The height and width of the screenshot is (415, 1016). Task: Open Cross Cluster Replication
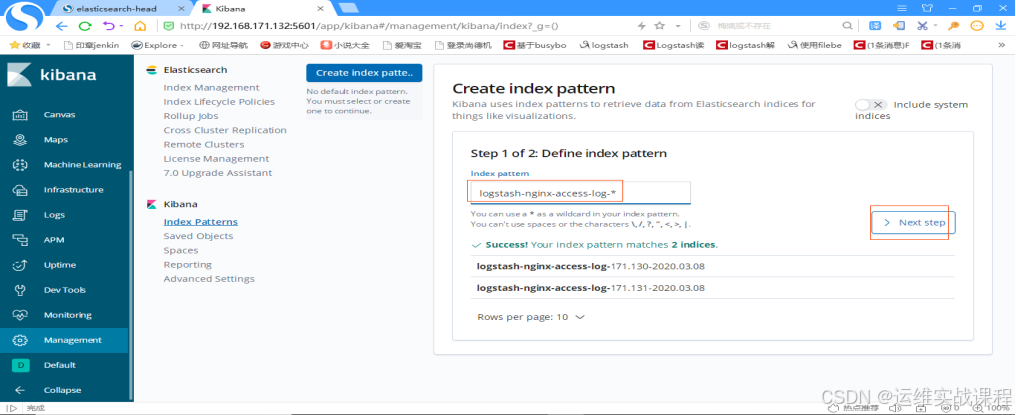(225, 130)
